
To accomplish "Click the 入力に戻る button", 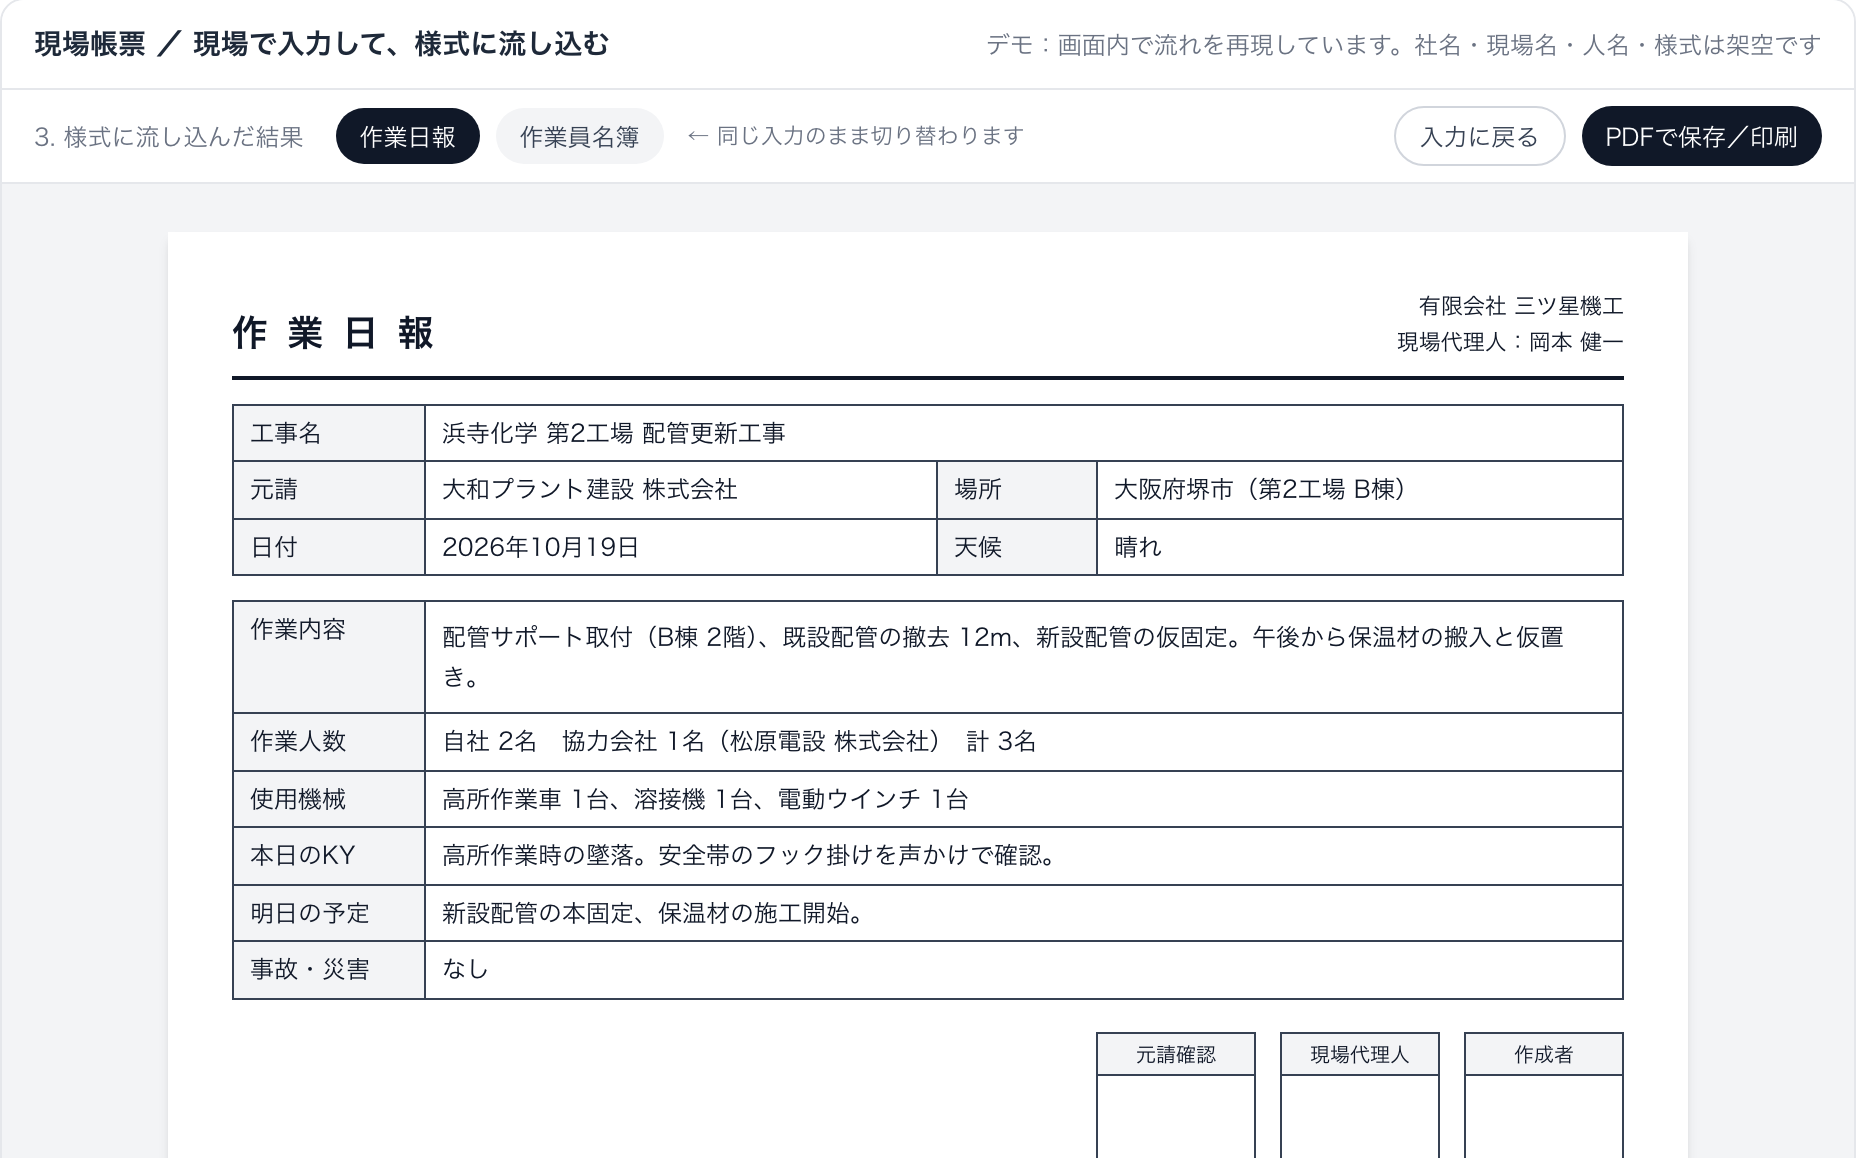I will [1479, 136].
